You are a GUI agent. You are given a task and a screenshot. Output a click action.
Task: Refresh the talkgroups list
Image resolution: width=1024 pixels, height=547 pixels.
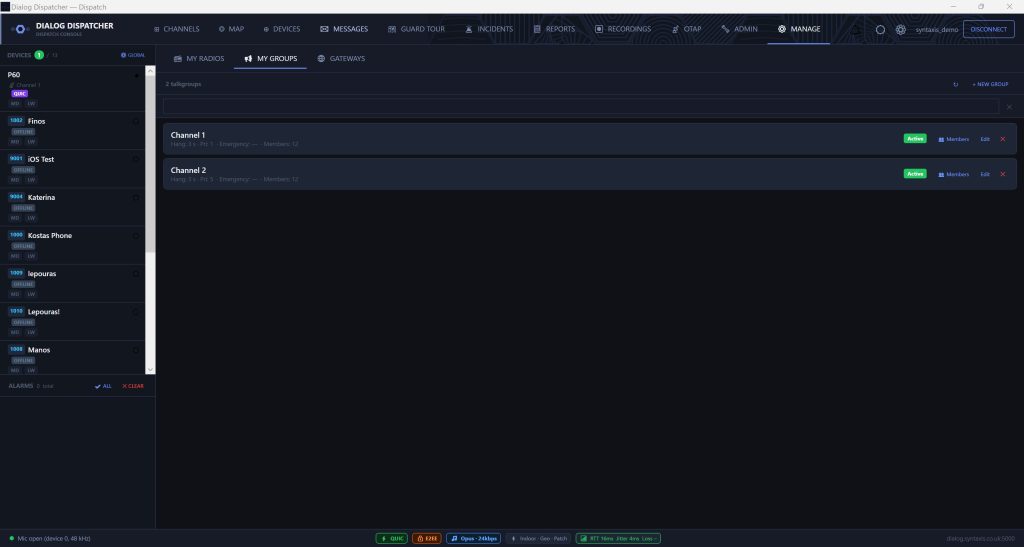click(955, 84)
